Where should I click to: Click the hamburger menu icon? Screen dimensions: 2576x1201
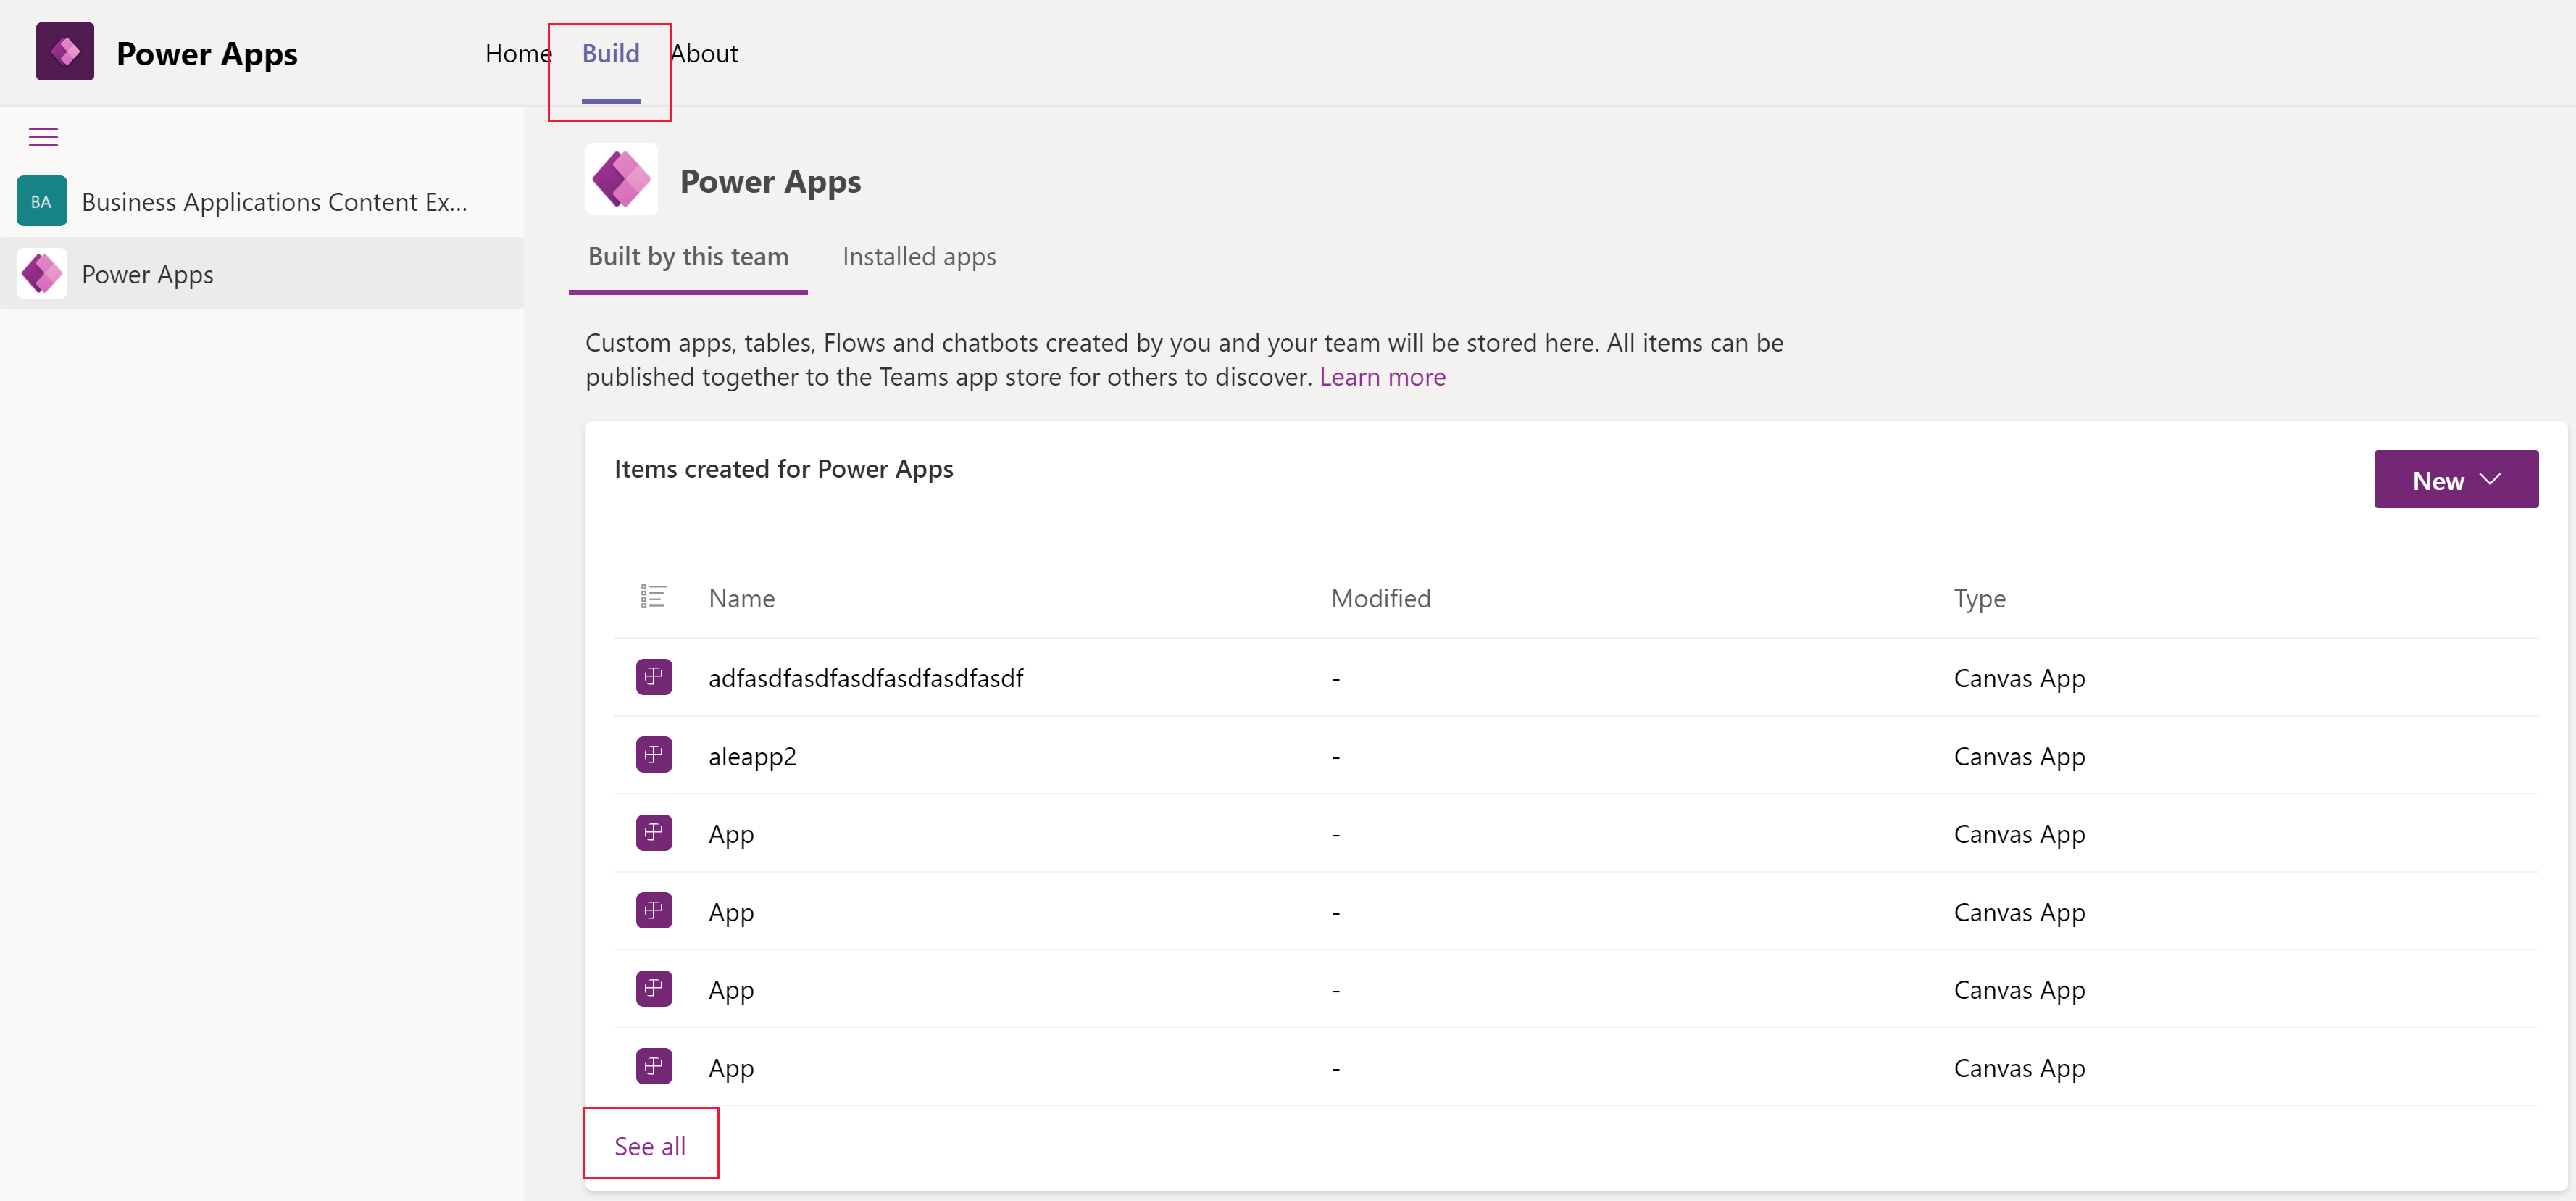coord(43,136)
